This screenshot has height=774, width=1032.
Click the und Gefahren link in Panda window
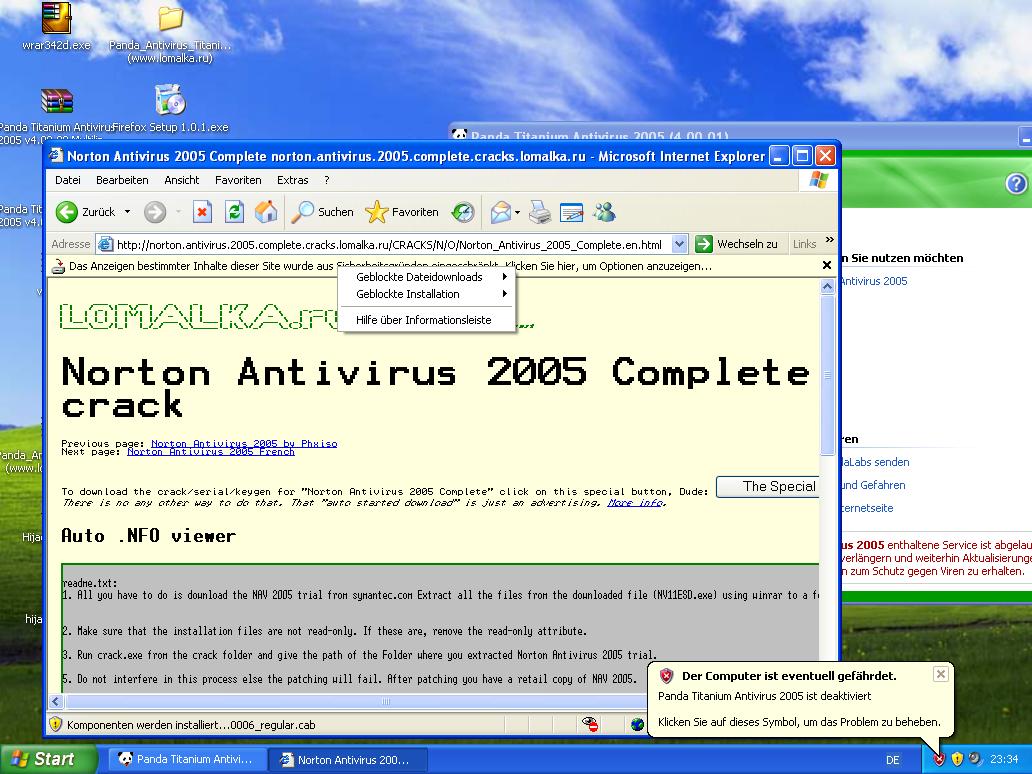[x=873, y=485]
